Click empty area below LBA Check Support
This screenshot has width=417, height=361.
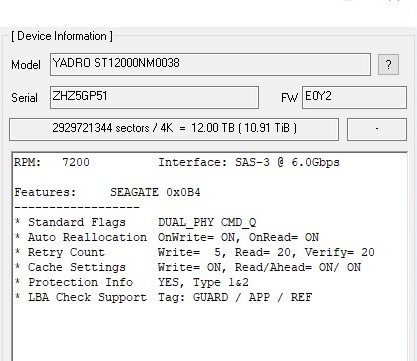tap(210, 330)
